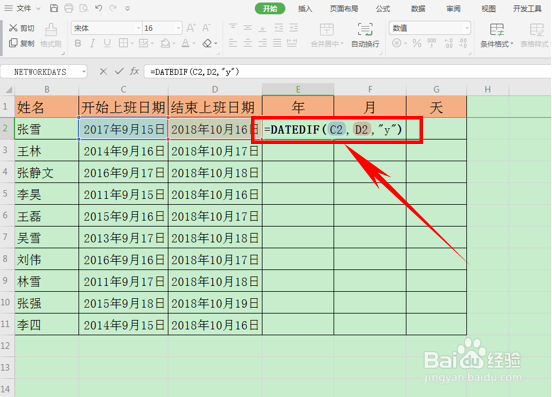552x397 pixels.
Task: Decrease decimal places icon
Action: click(x=463, y=43)
